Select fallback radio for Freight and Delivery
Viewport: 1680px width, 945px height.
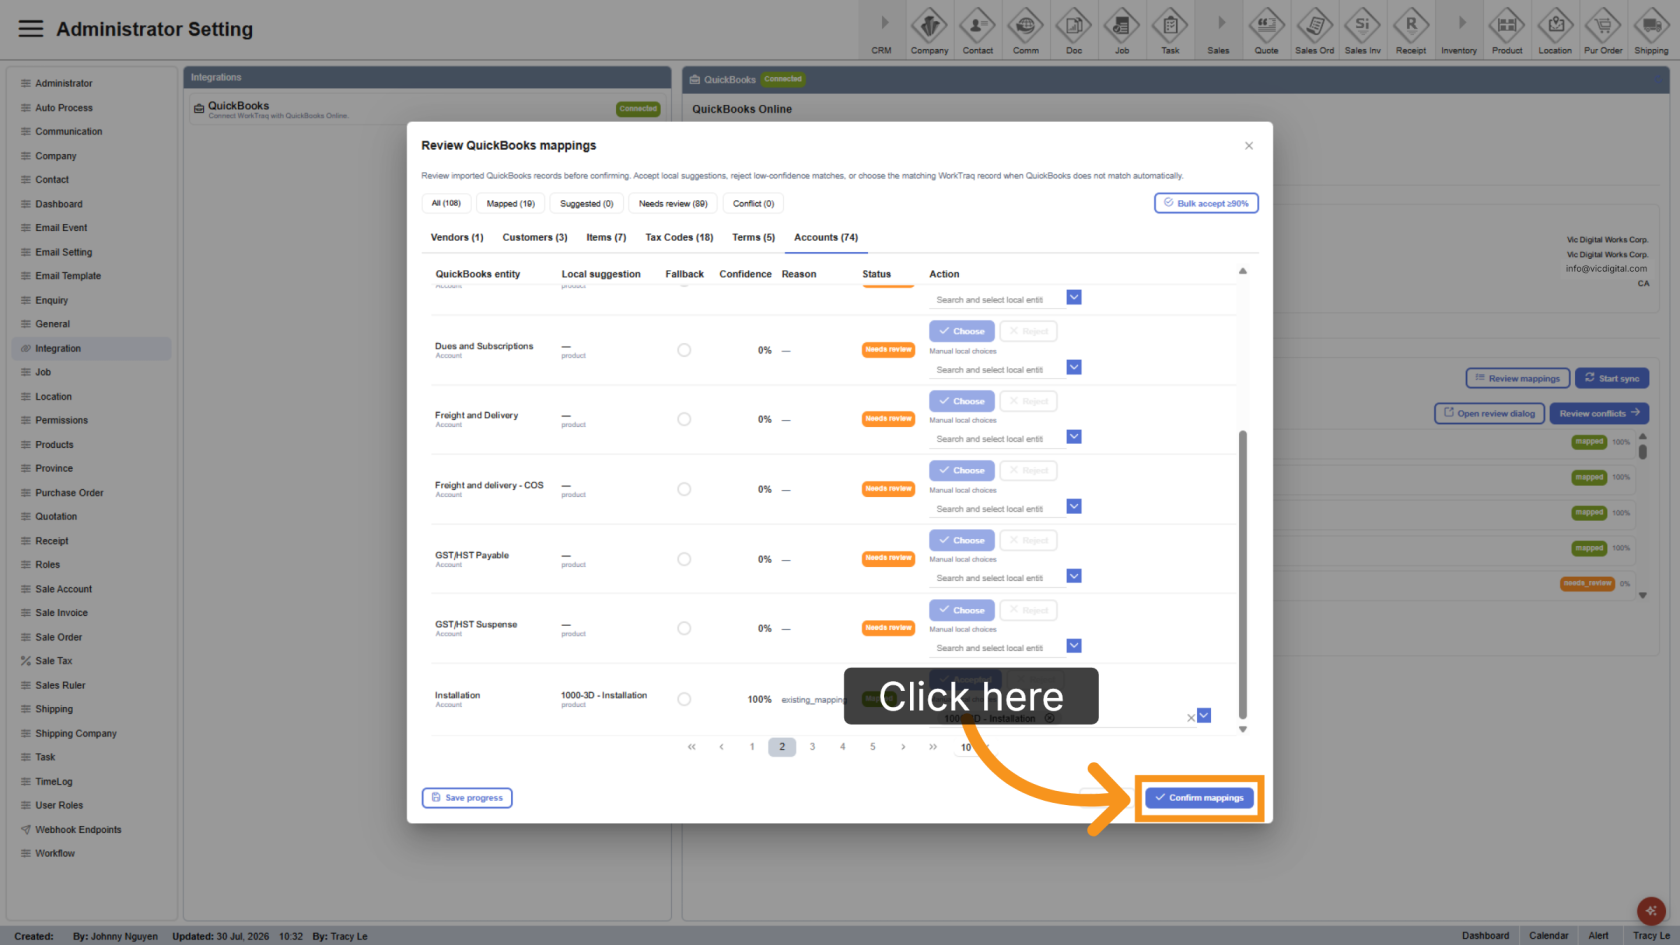(684, 419)
